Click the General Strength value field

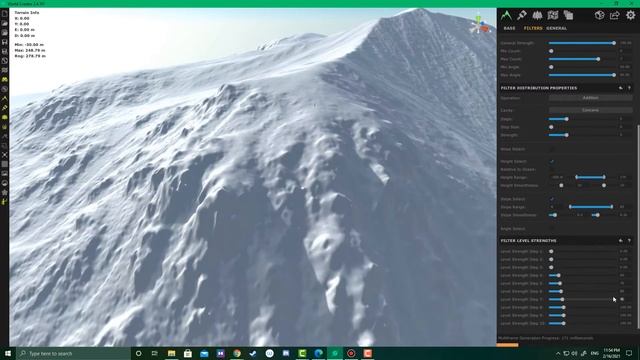click(x=626, y=43)
